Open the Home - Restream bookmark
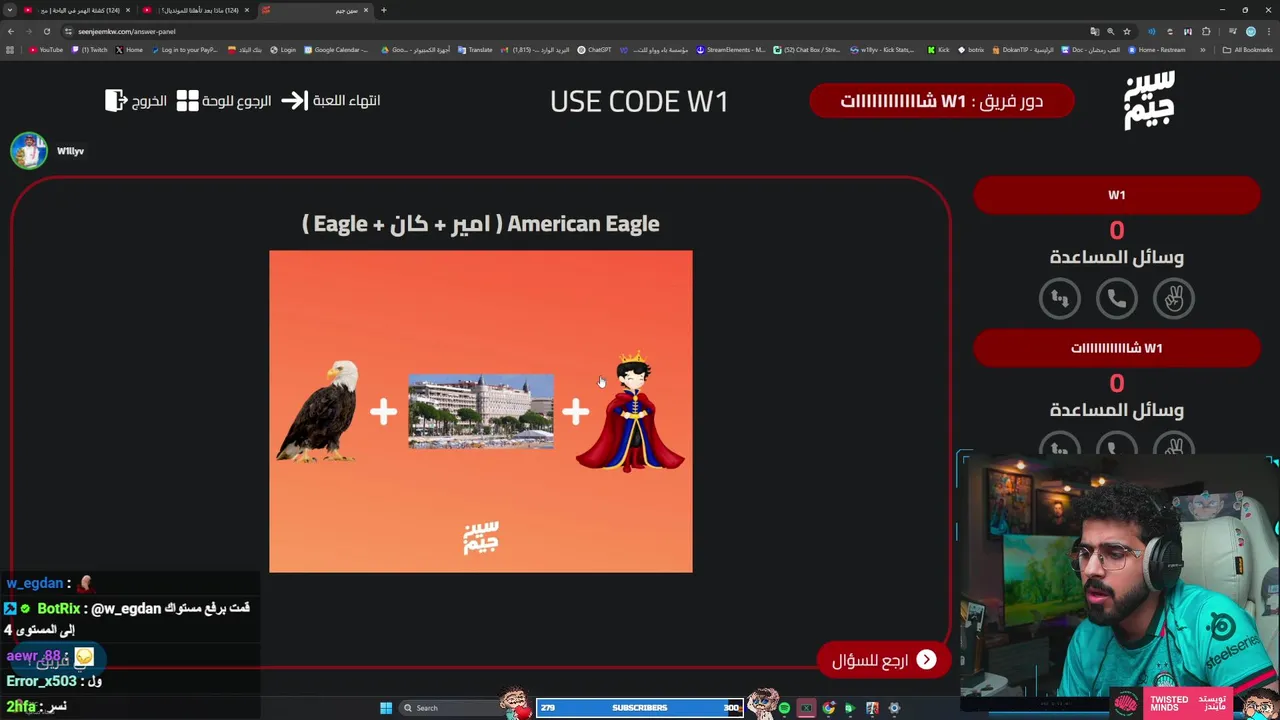This screenshot has width=1280, height=720. point(1157,49)
